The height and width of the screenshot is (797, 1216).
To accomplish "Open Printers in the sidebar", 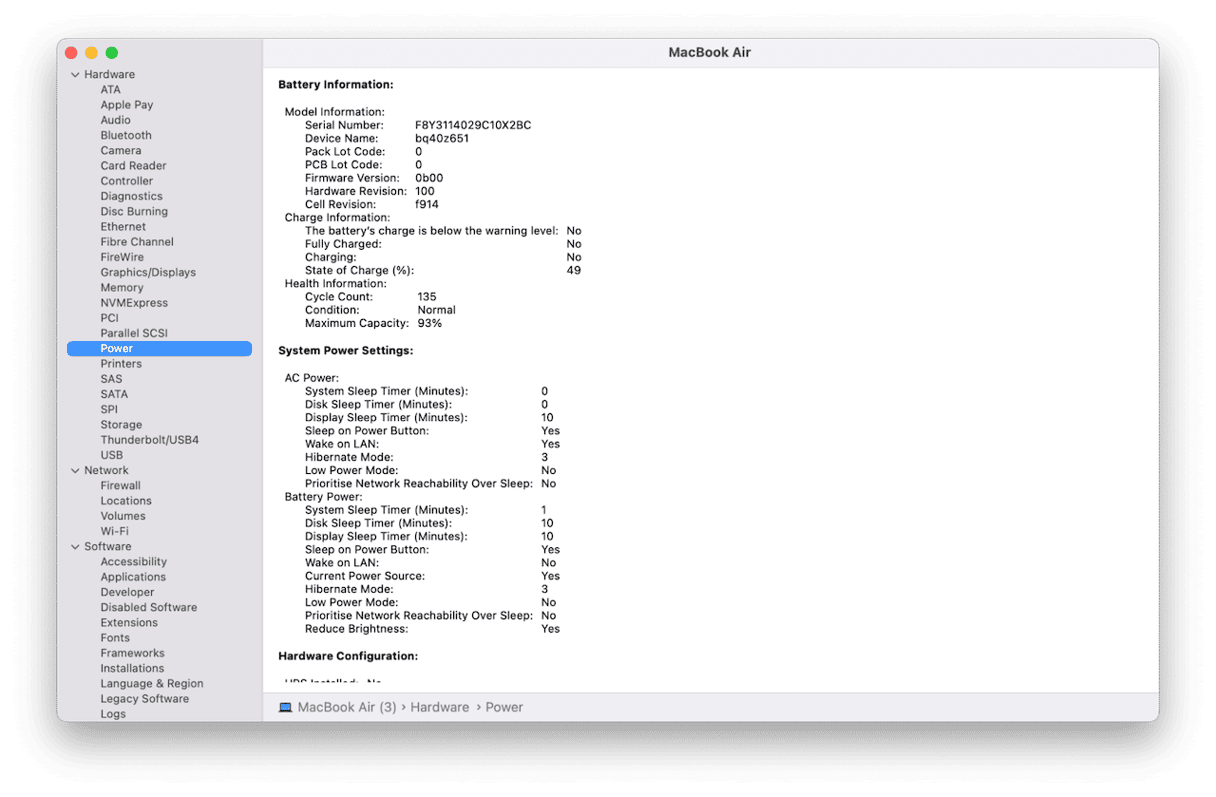I will point(121,364).
